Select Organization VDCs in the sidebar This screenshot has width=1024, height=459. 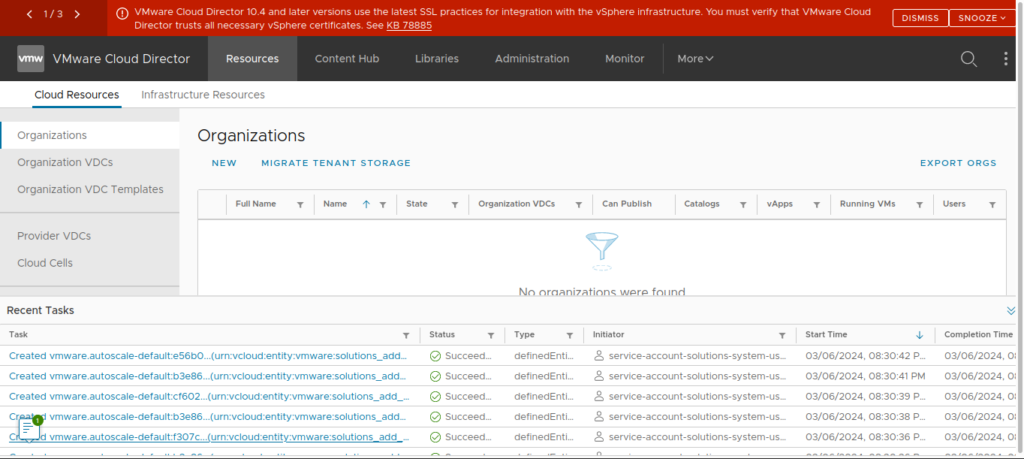click(64, 162)
